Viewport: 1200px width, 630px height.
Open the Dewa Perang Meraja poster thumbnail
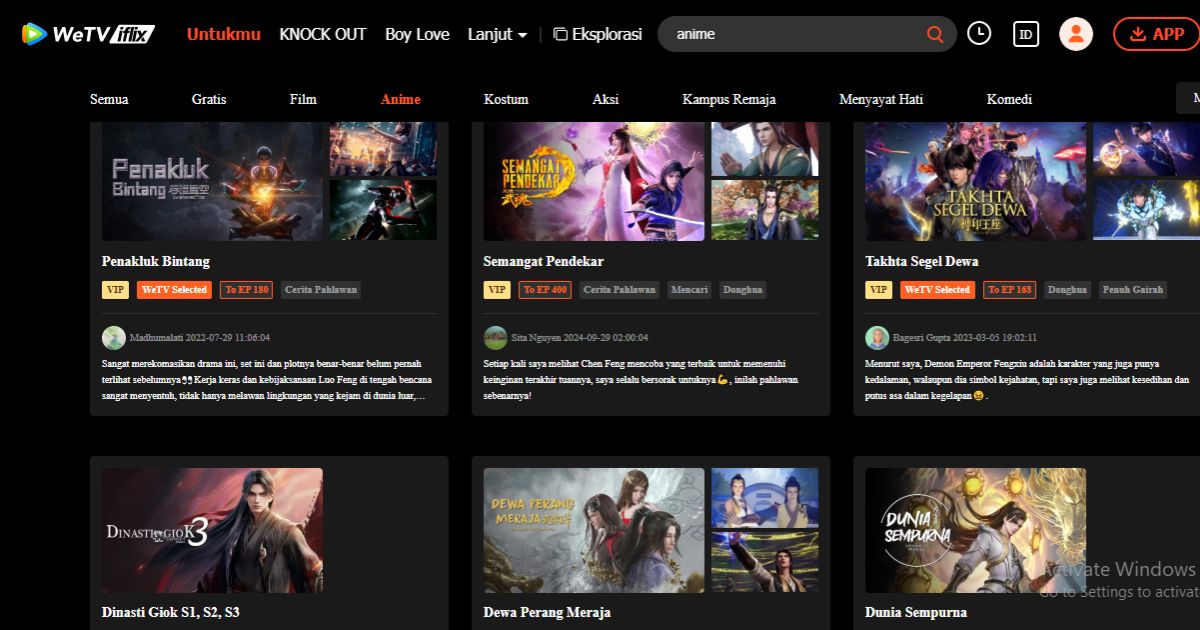pyautogui.click(x=593, y=530)
